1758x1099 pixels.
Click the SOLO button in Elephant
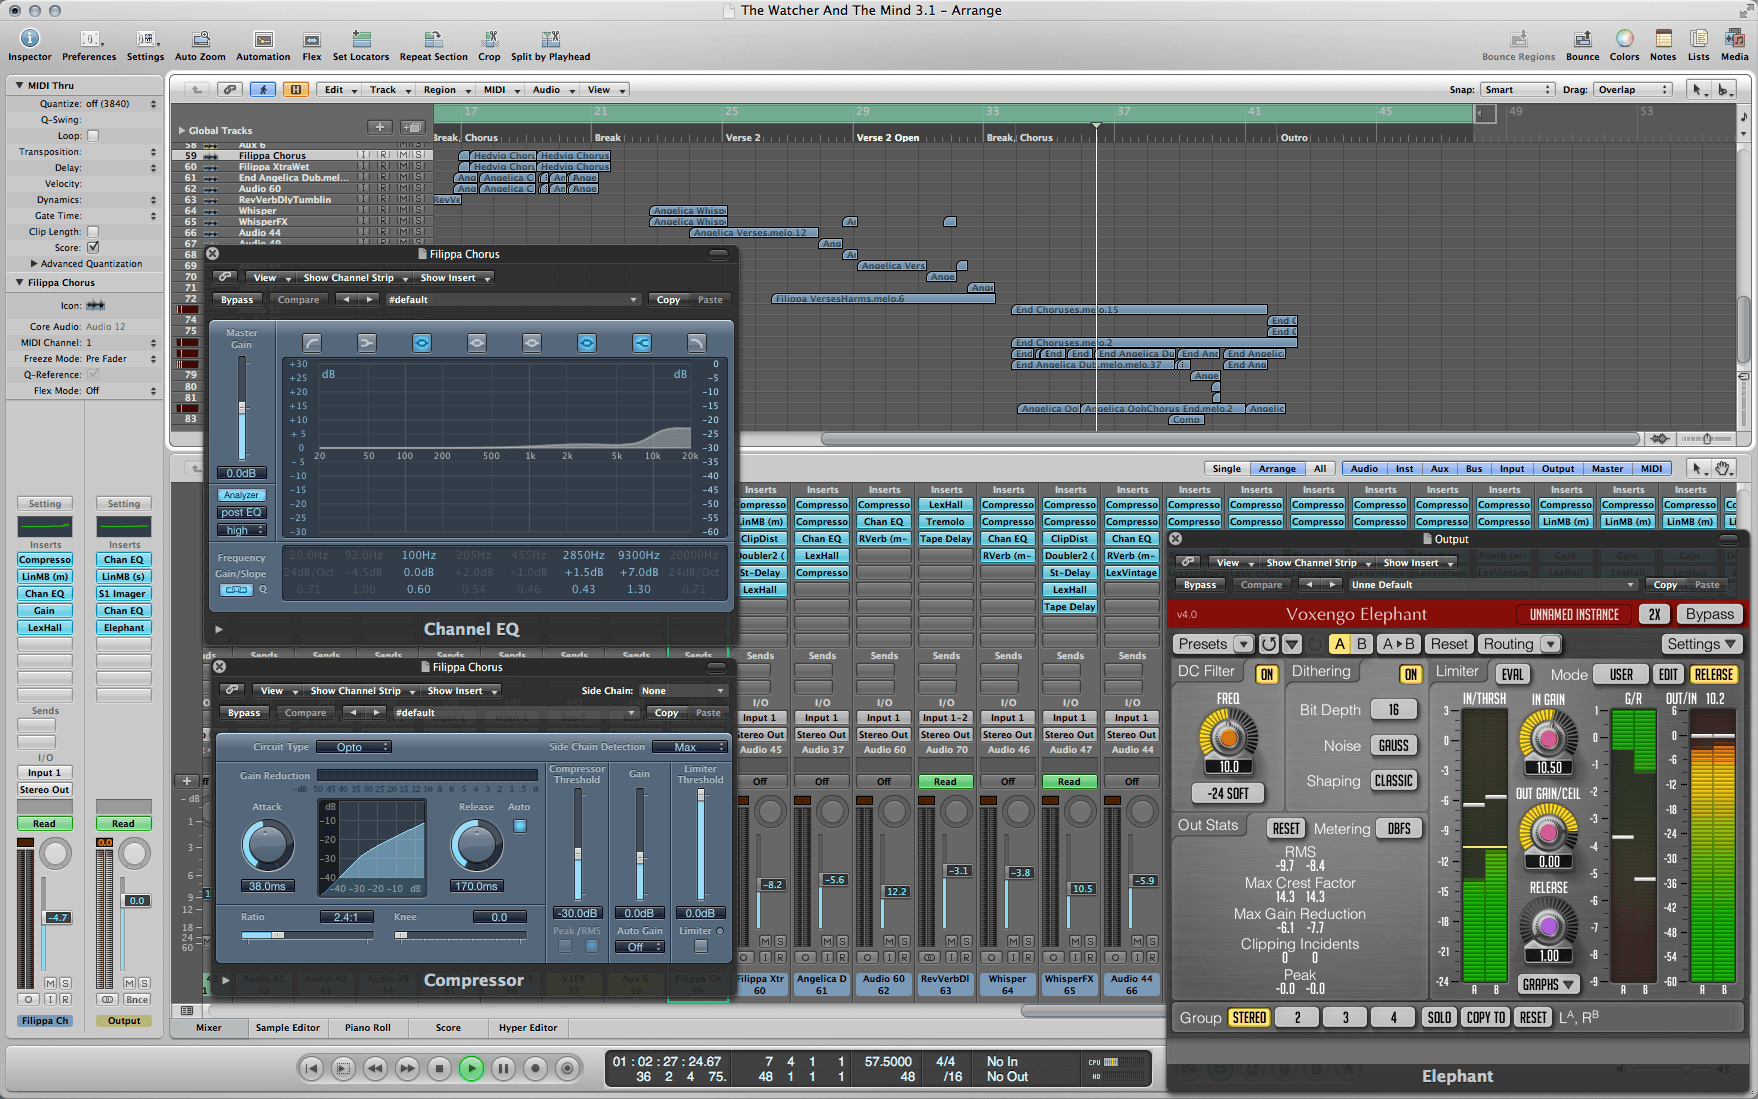click(1439, 1017)
